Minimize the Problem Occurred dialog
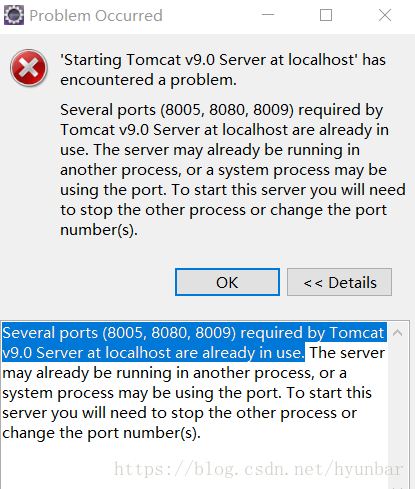415x489 pixels. click(x=268, y=15)
